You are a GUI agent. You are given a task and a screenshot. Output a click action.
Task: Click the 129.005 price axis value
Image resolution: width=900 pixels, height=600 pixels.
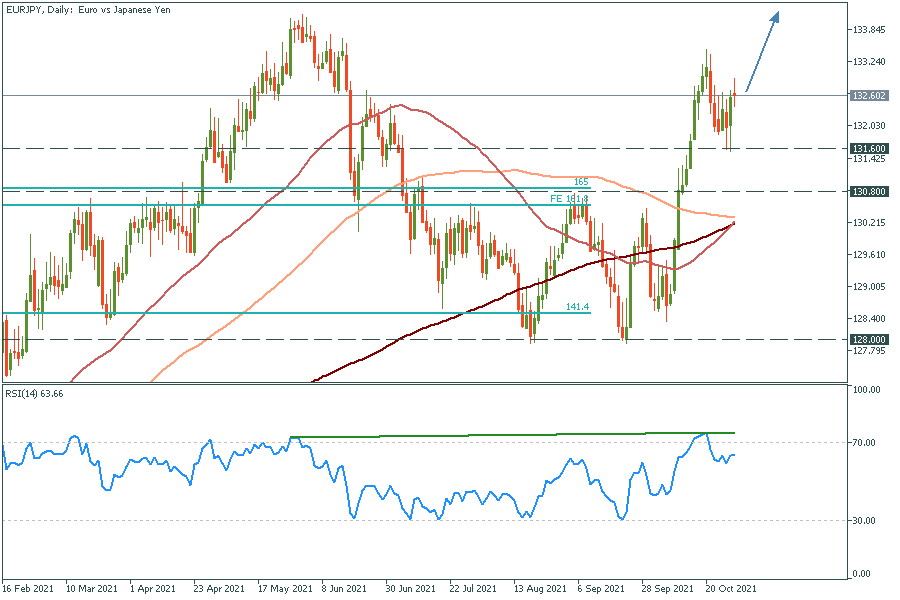tap(867, 287)
